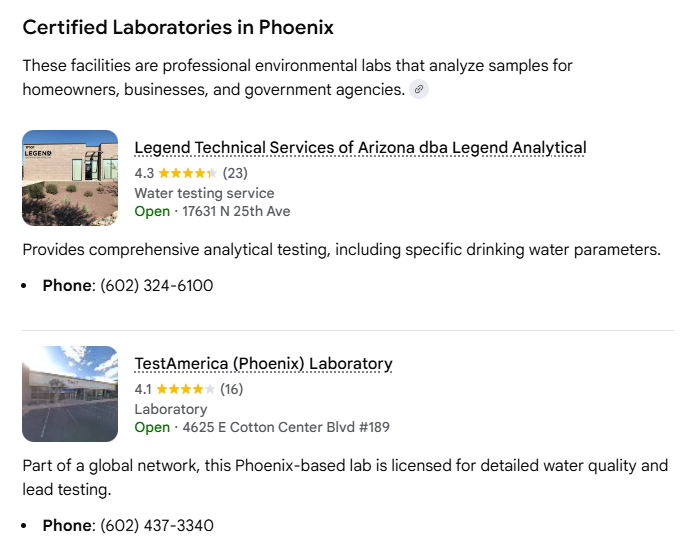Click the Water testing service category label

tap(204, 193)
